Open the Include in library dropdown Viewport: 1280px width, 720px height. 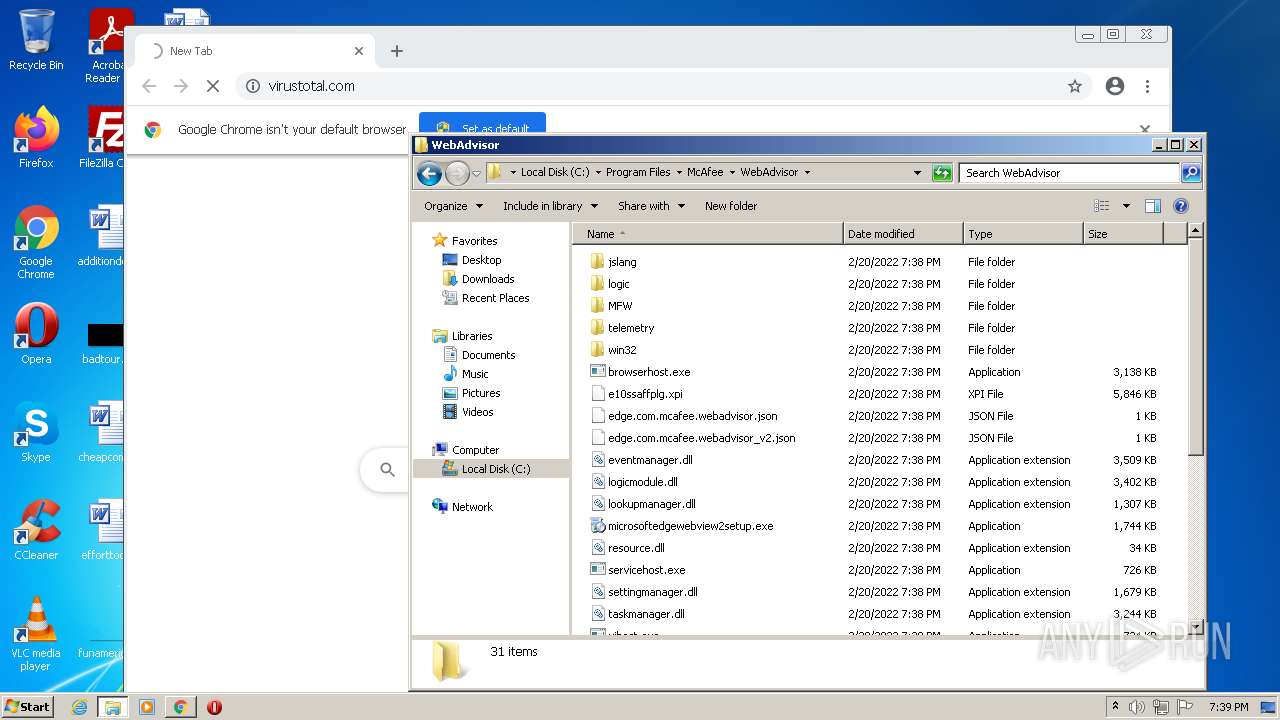tap(550, 206)
